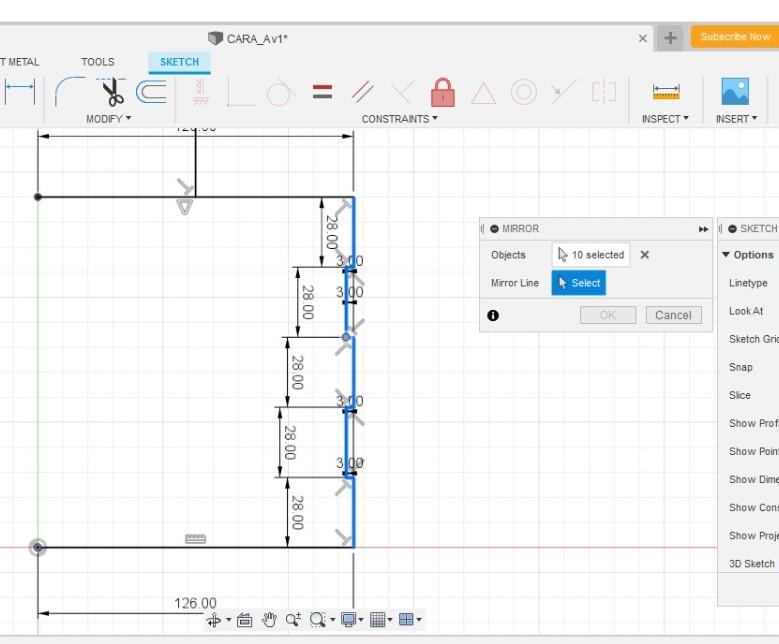
Task: Switch to the TOOLS tab
Action: tap(98, 62)
